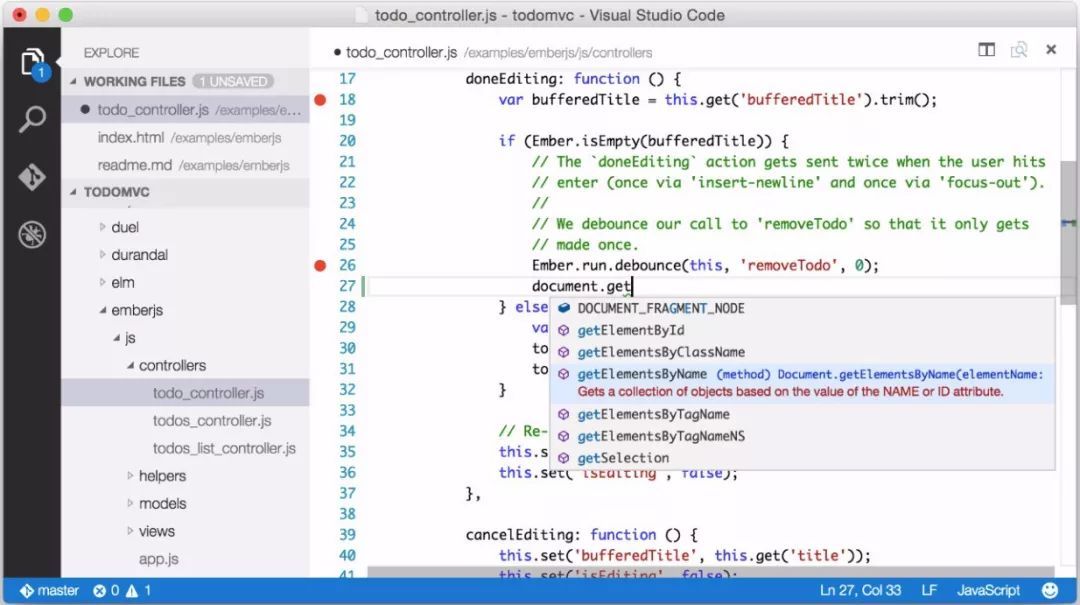
Task: Open the Search view icon
Action: [32, 119]
